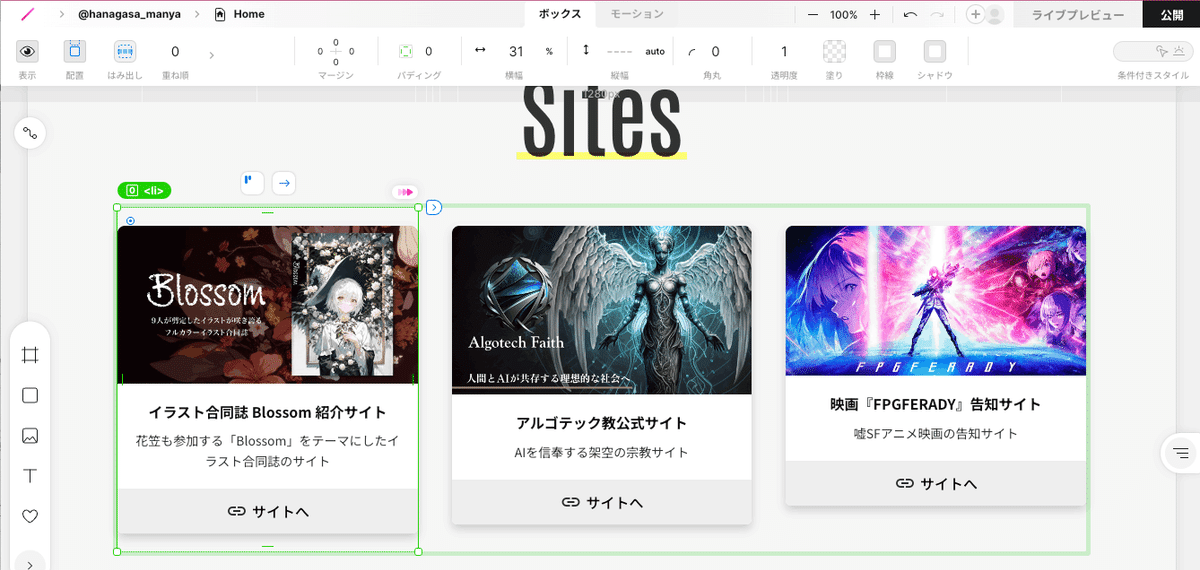The image size is (1200, 570).
Task: Edit the 角丸 radius value
Action: coord(715,51)
